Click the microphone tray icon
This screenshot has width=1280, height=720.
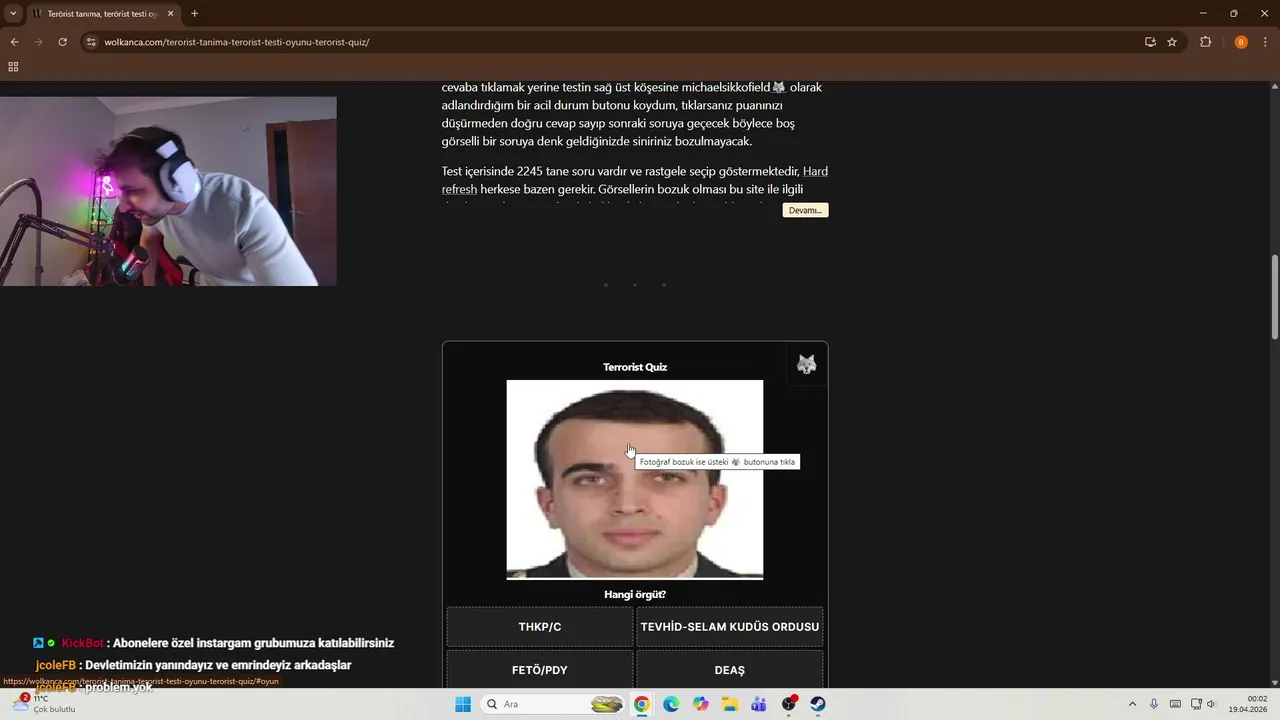point(1154,704)
